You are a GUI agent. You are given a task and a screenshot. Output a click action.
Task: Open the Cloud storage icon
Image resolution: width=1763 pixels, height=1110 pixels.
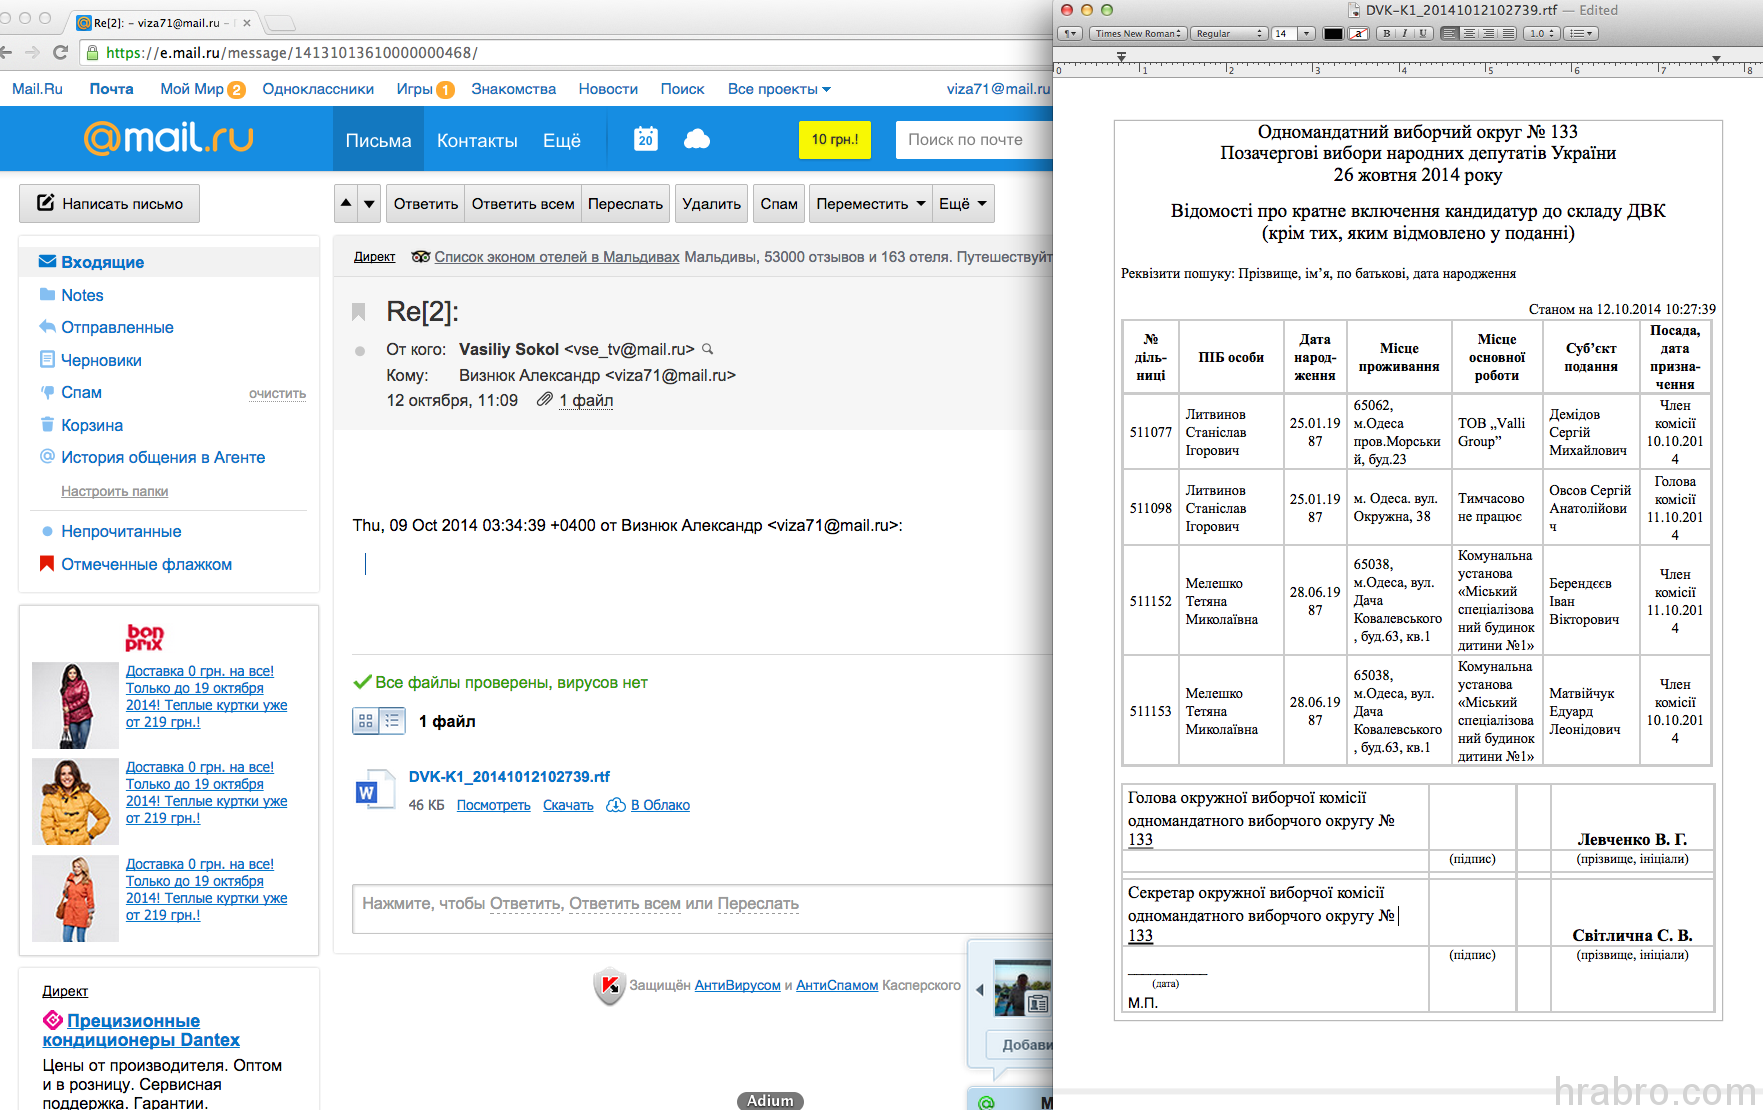[697, 139]
